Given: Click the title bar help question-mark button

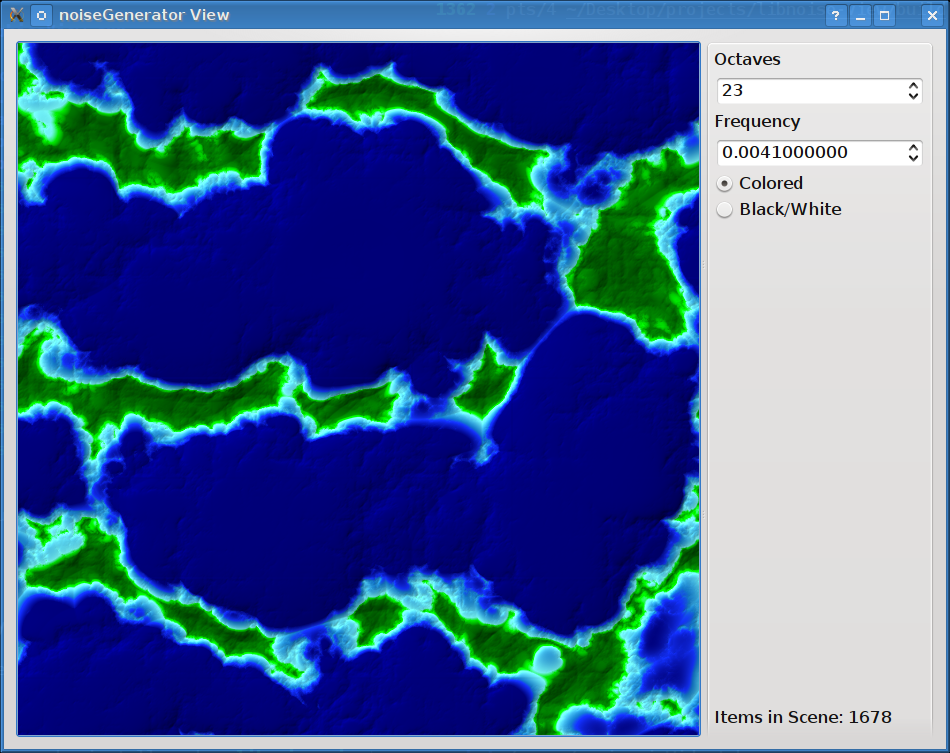Looking at the screenshot, I should tap(835, 16).
